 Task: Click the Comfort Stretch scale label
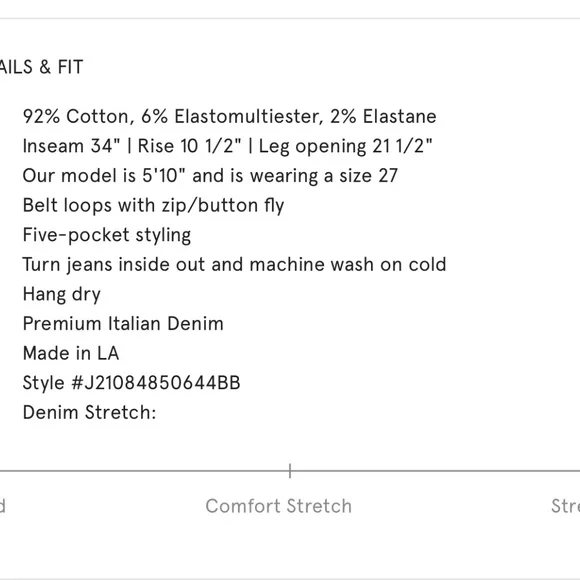pyautogui.click(x=279, y=506)
